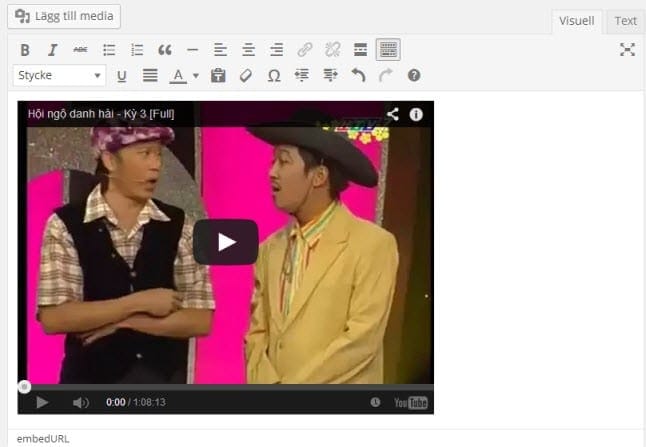The height and width of the screenshot is (447, 646).
Task: Open the Stycke paragraph format dropdown
Action: (x=59, y=75)
